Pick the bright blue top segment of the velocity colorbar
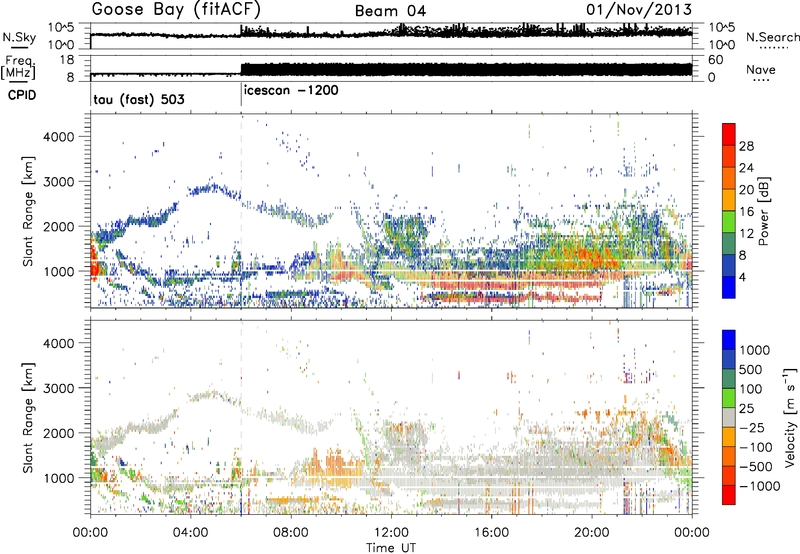Viewport: 800px width, 554px height. 729,340
